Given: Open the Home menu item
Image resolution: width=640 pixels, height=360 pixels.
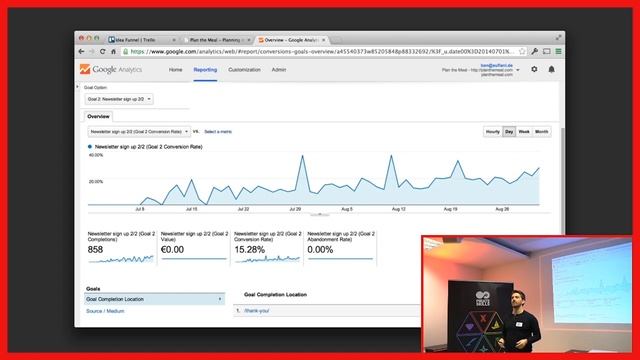Looking at the screenshot, I should click(x=176, y=70).
